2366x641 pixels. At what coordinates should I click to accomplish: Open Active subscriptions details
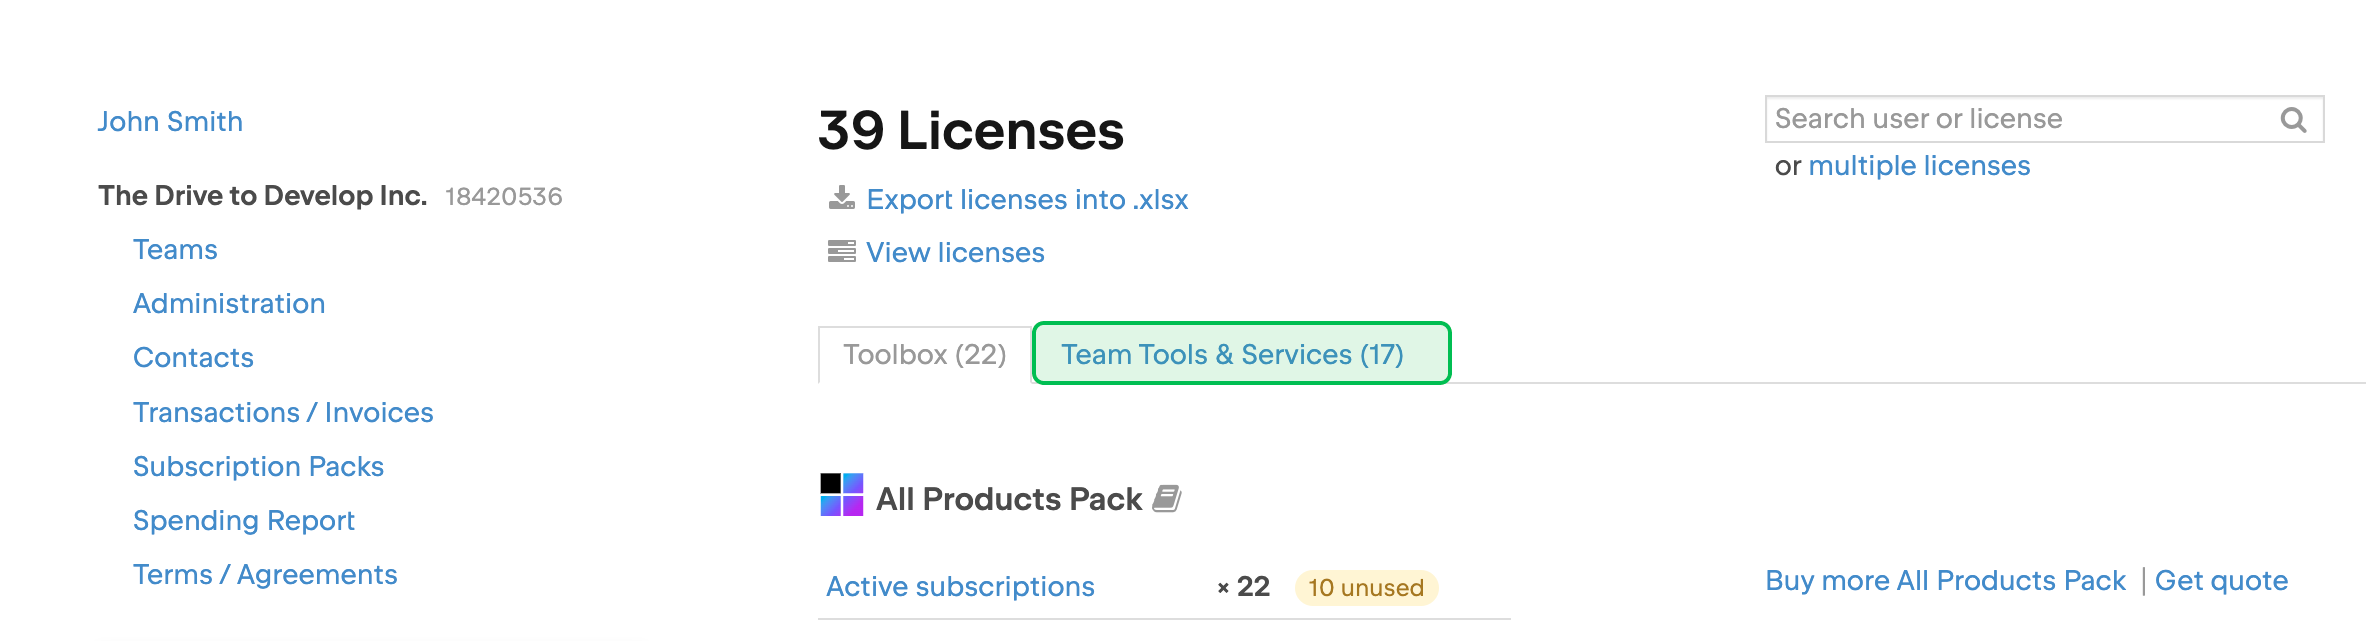[x=960, y=586]
